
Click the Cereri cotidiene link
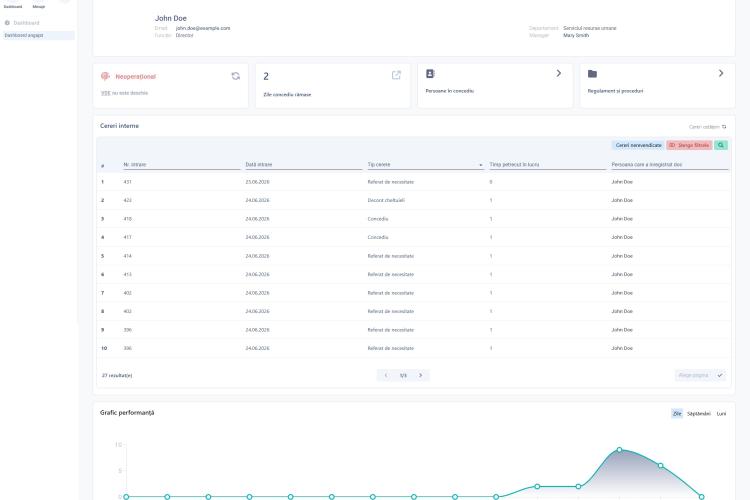[704, 127]
